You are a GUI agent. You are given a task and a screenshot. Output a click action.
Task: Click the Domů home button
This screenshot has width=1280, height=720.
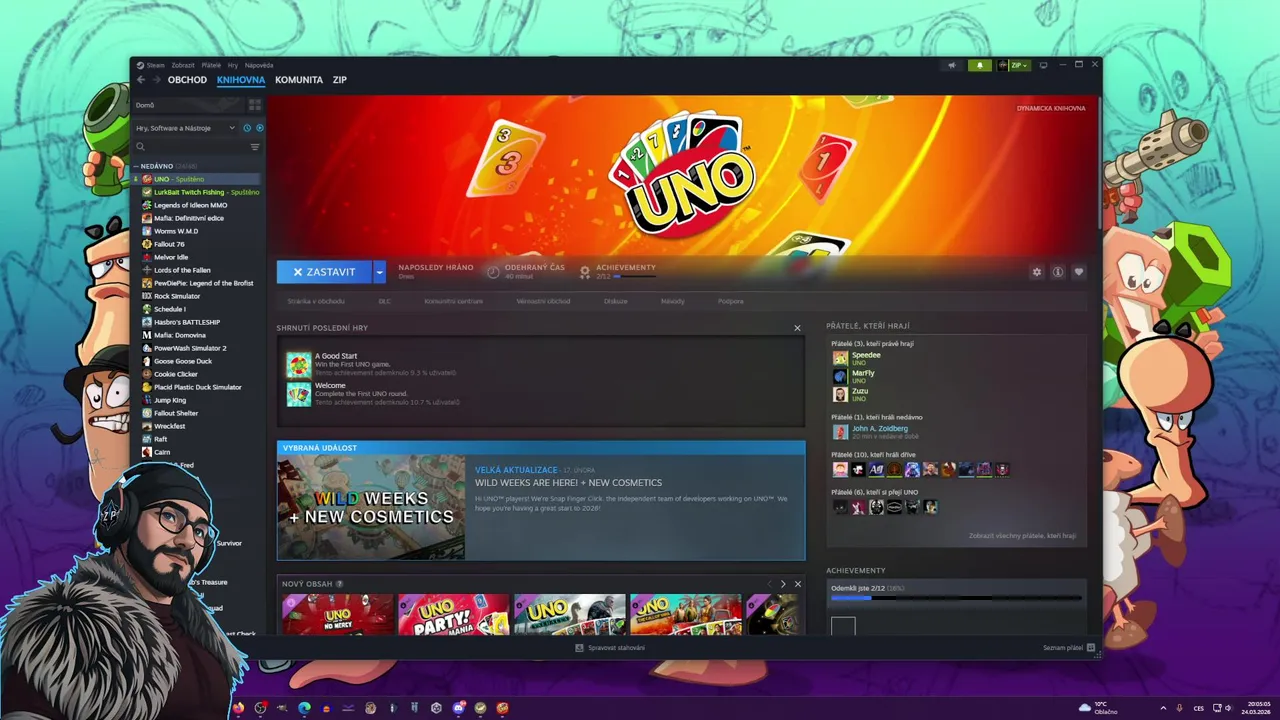click(x=188, y=105)
